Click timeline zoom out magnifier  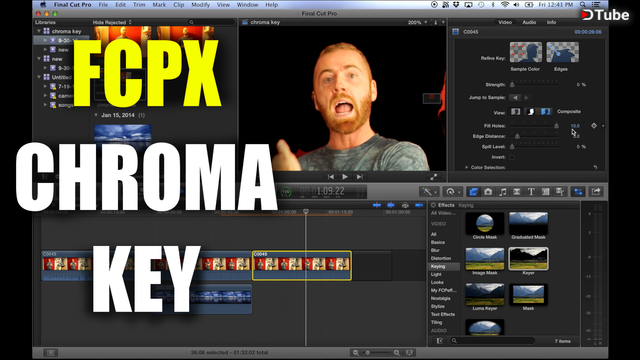coord(356,353)
